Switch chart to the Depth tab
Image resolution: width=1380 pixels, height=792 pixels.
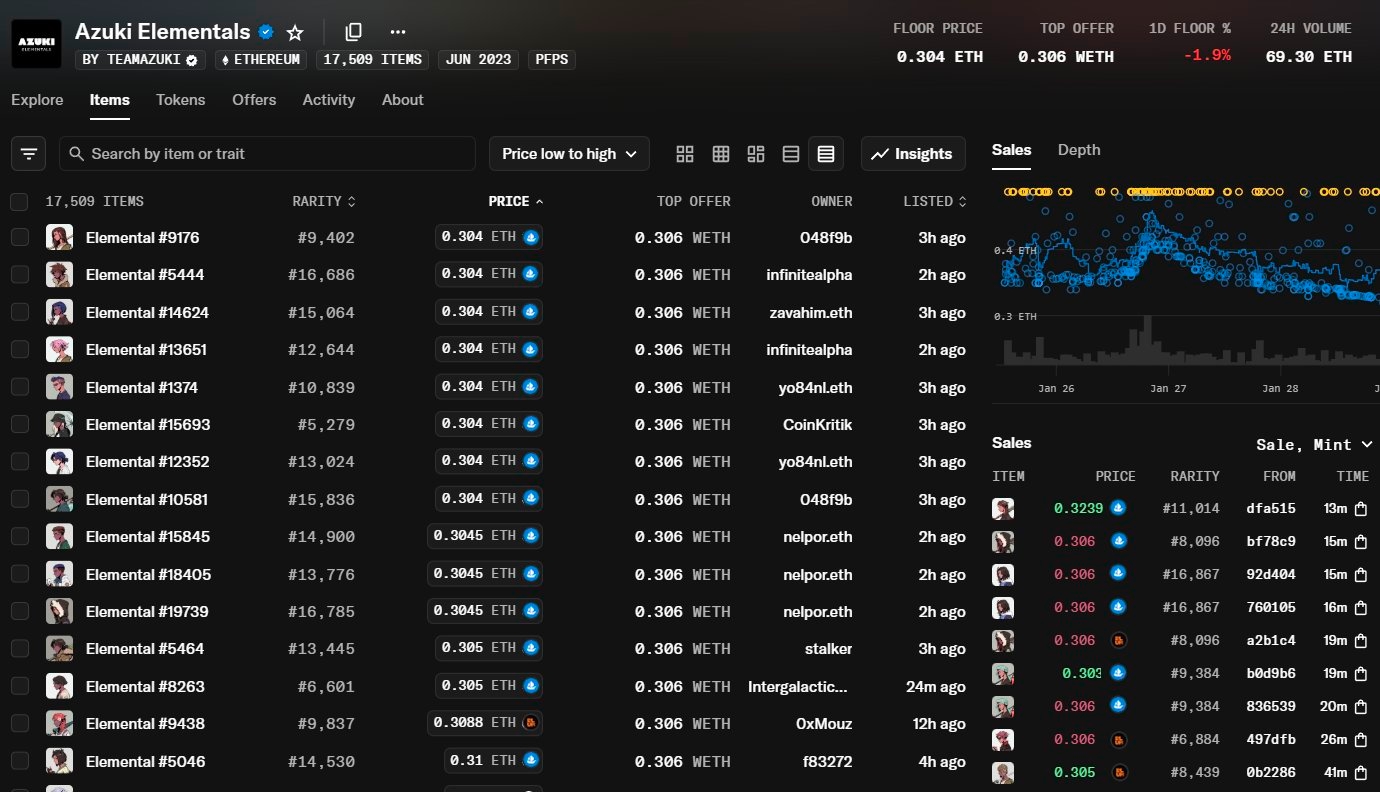1079,150
